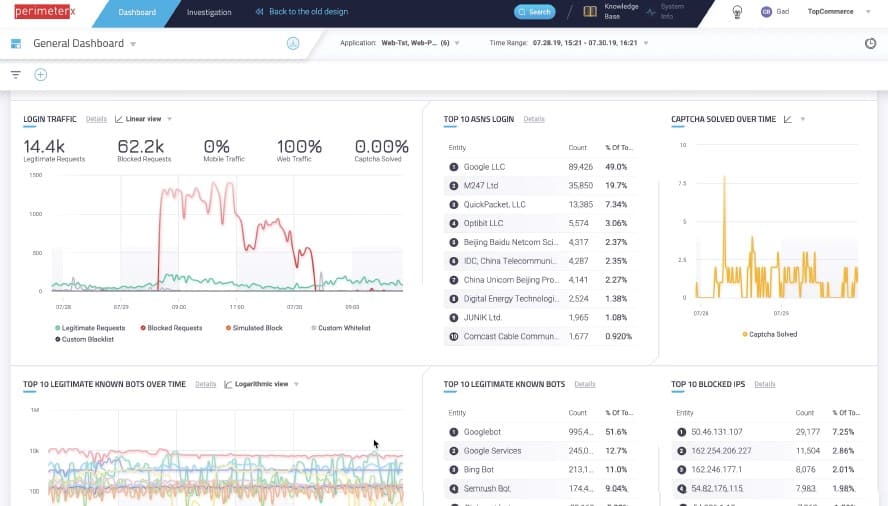Open the Knowledge Base book icon

tap(590, 12)
